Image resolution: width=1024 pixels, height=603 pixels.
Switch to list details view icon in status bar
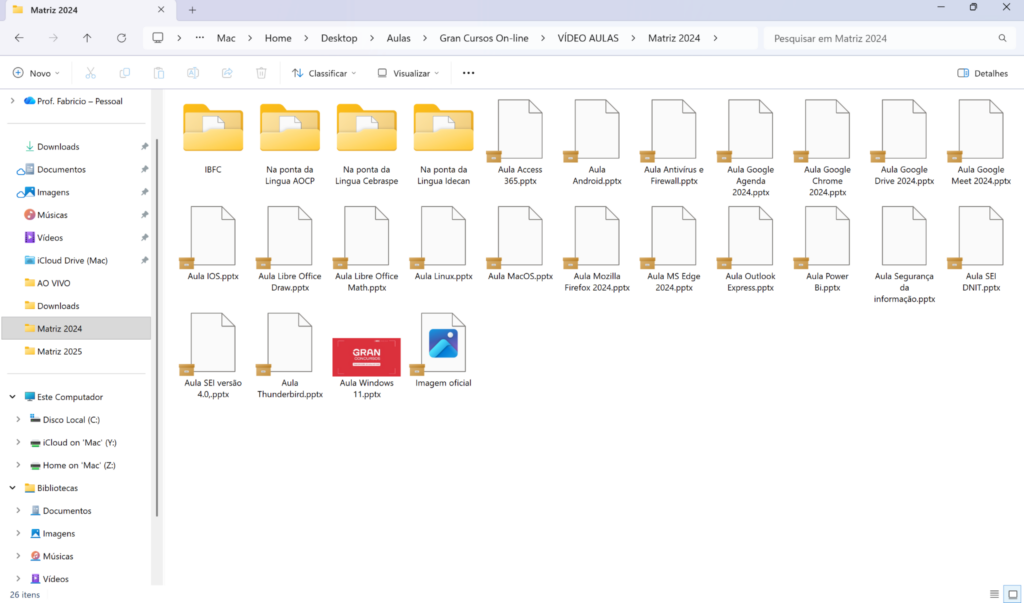click(994, 594)
